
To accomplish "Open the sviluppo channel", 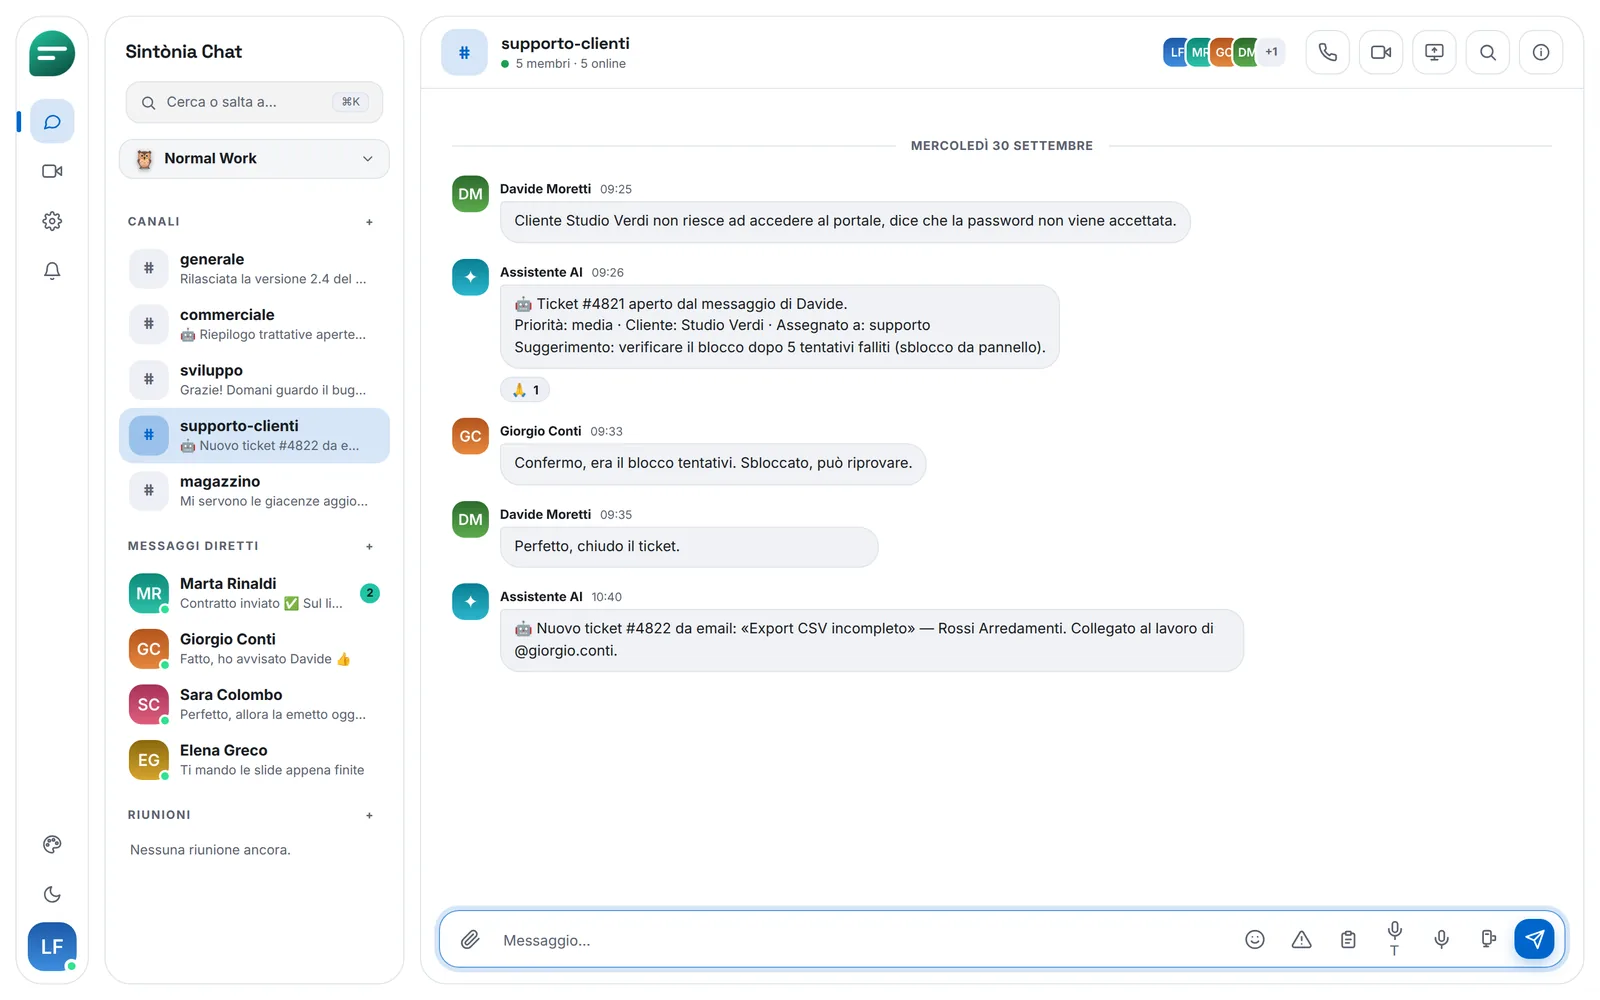I will tap(254, 380).
